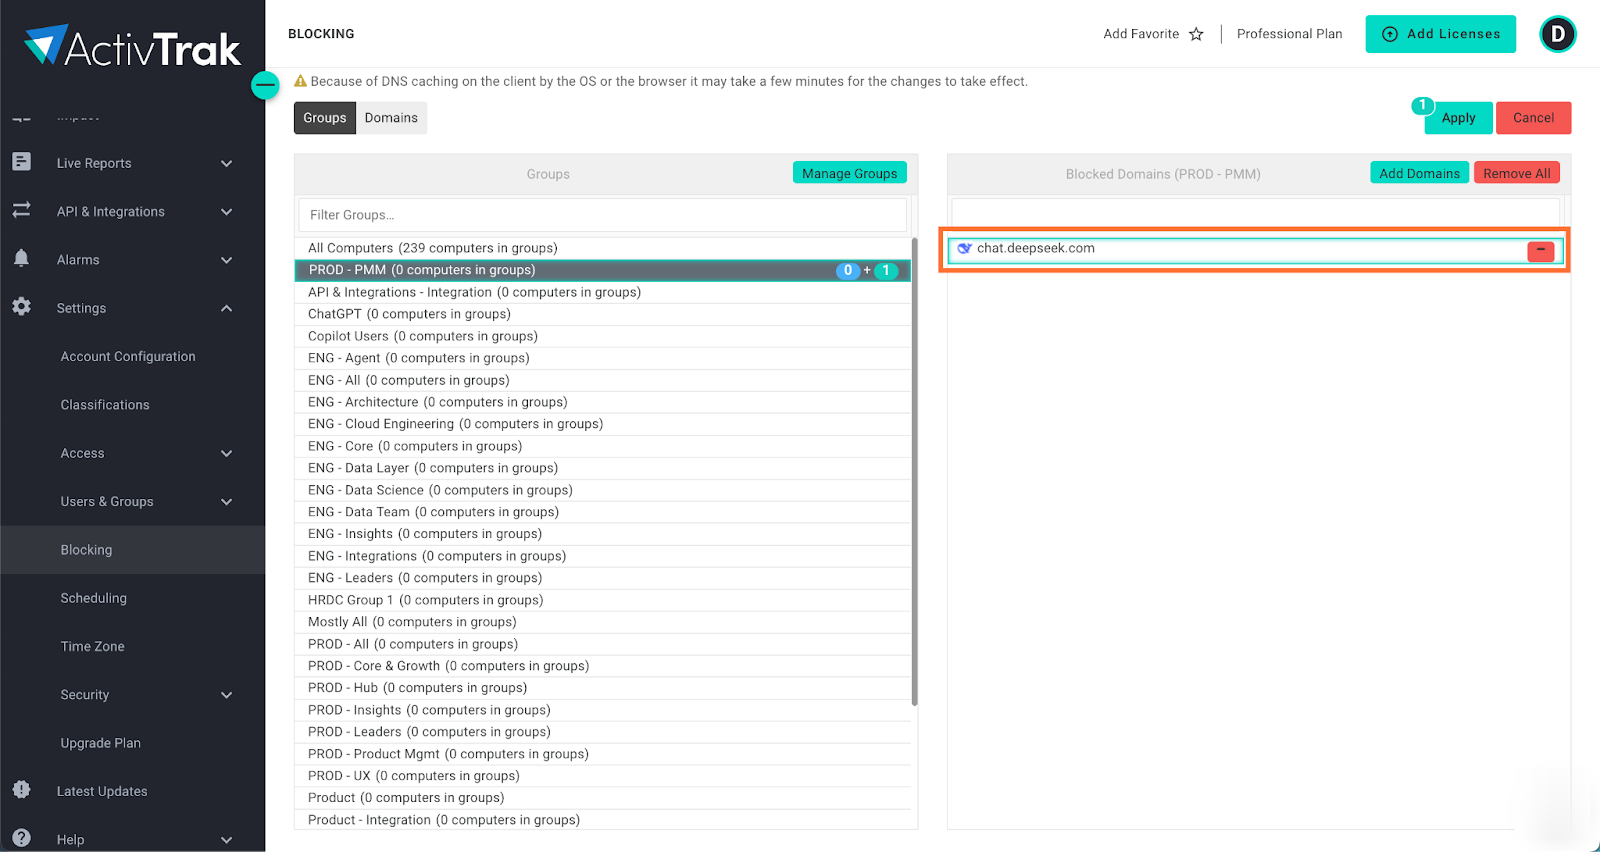1600x852 pixels.
Task: Expand the API & Integrations chevron
Action: point(227,211)
